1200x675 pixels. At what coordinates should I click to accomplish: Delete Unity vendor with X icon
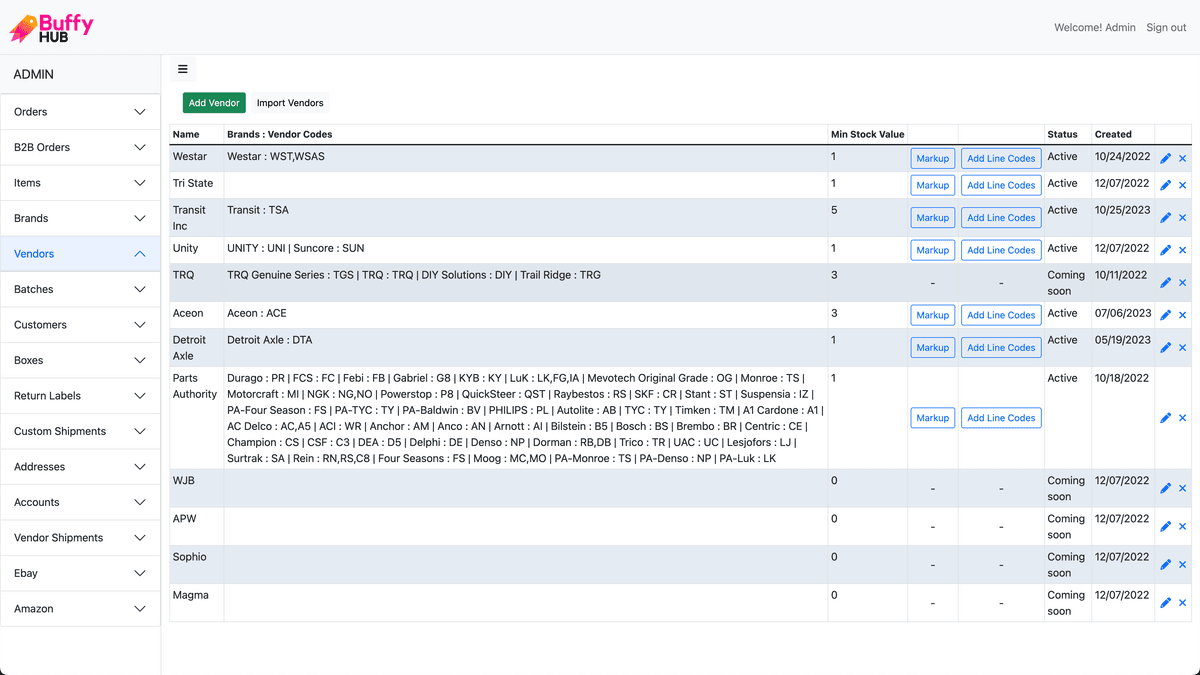1182,250
